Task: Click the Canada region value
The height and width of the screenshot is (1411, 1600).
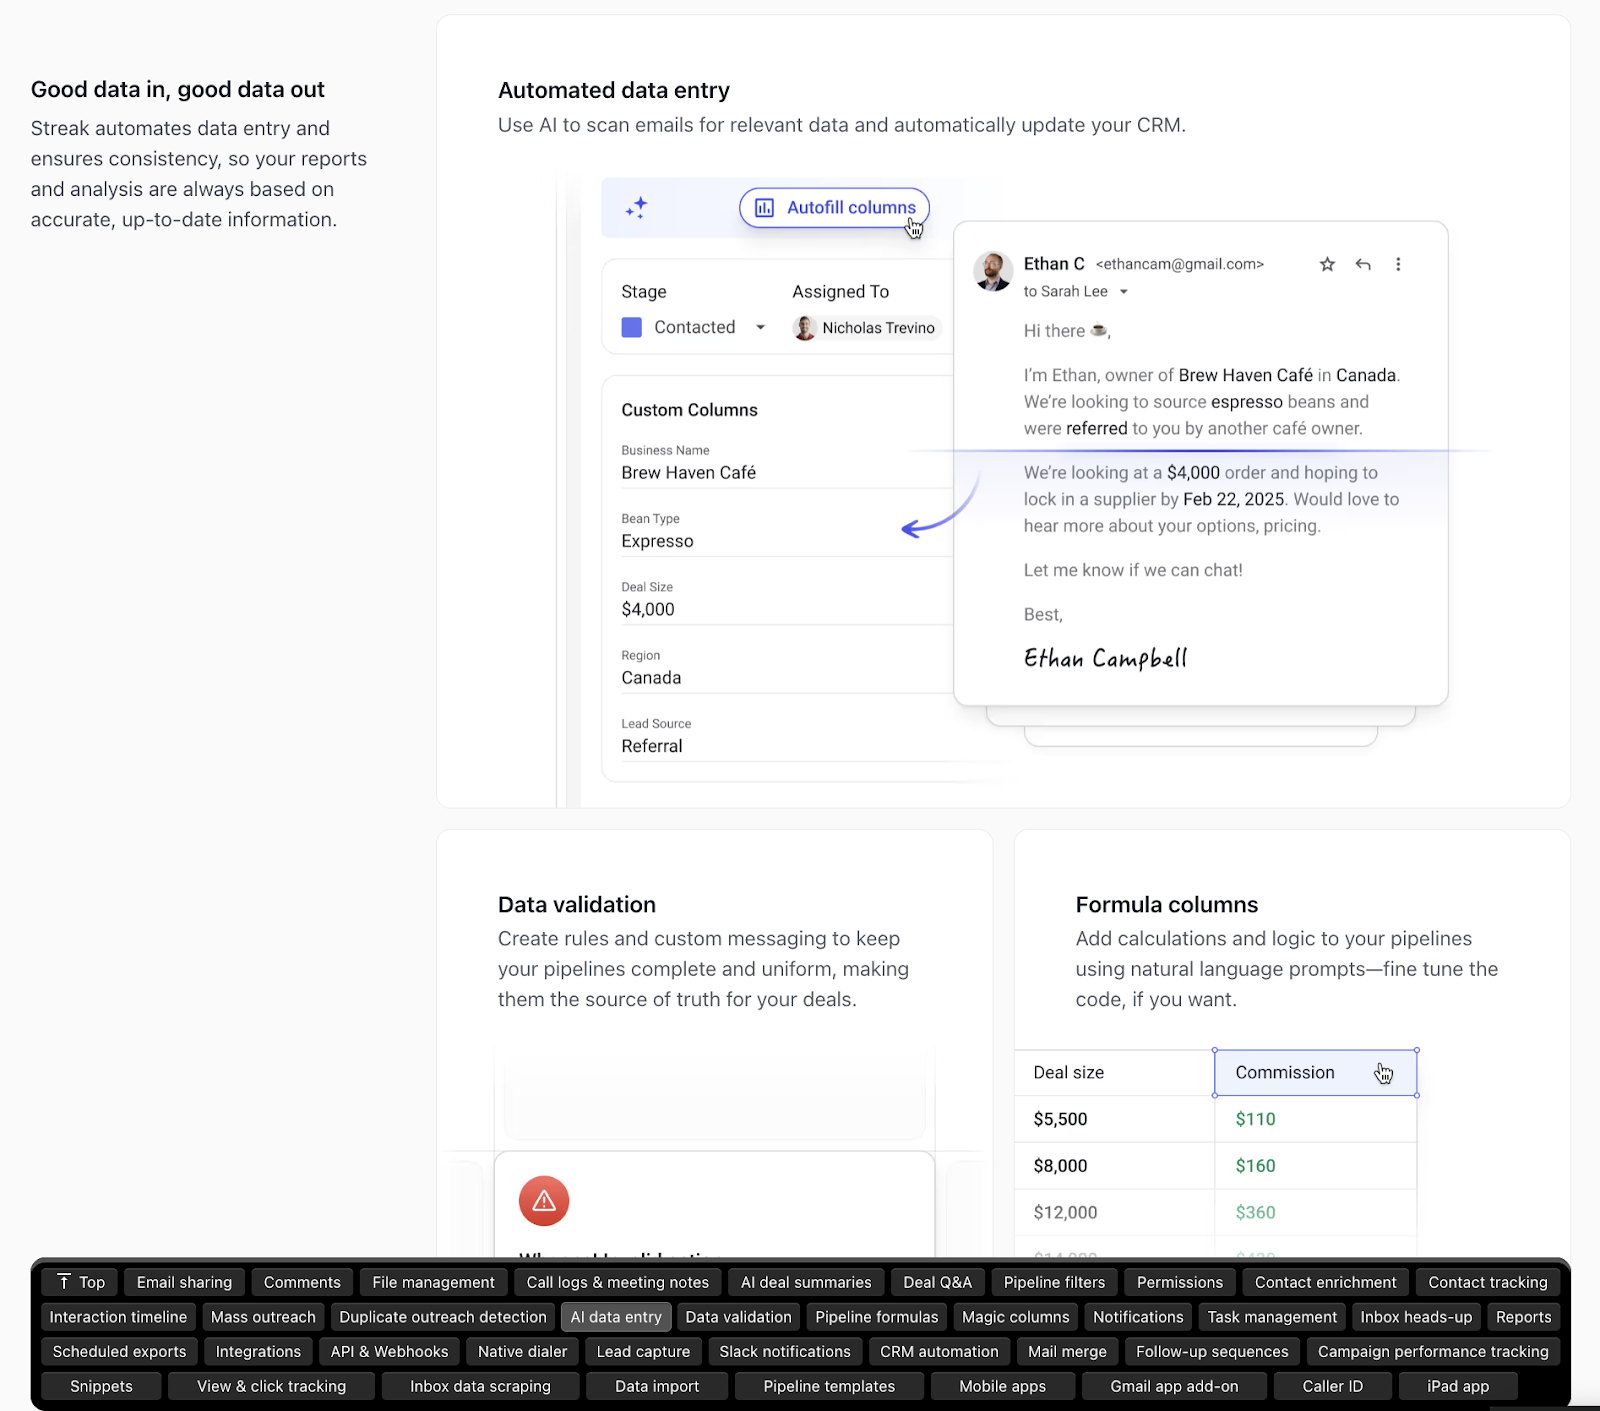Action: tap(651, 678)
